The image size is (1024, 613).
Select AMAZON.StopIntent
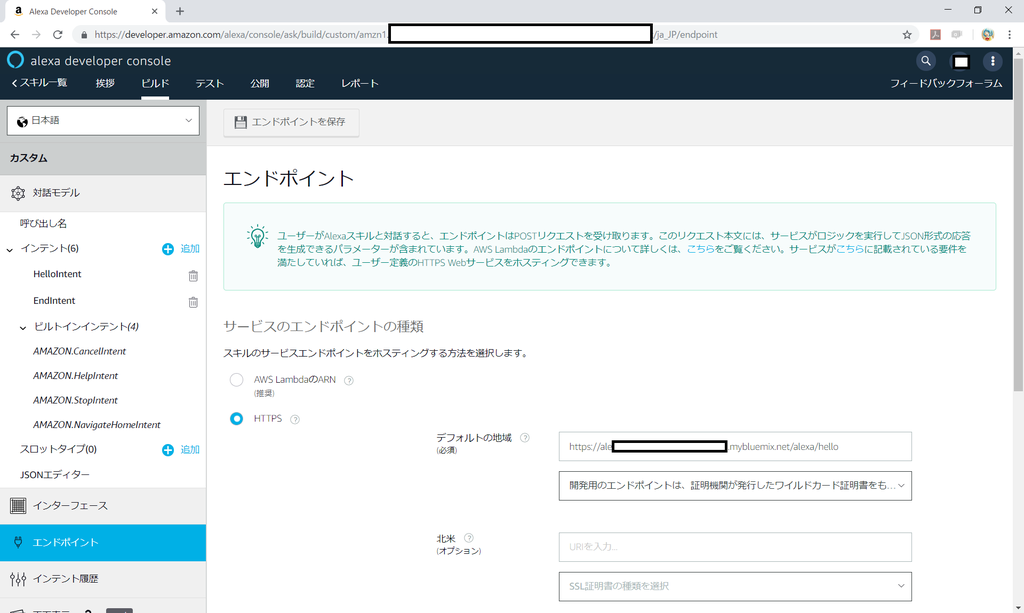tap(76, 400)
